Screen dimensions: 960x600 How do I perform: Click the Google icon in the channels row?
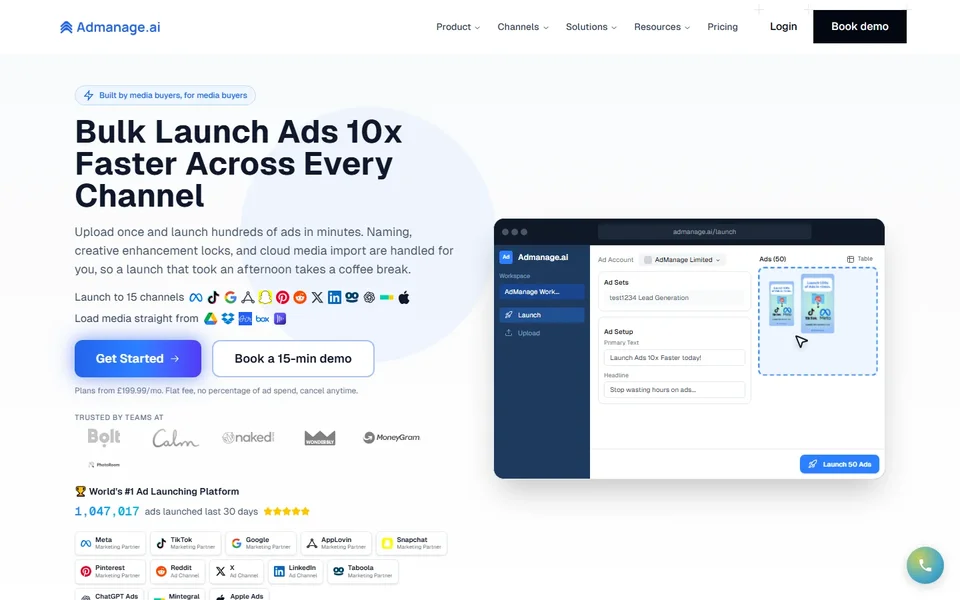tap(230, 298)
